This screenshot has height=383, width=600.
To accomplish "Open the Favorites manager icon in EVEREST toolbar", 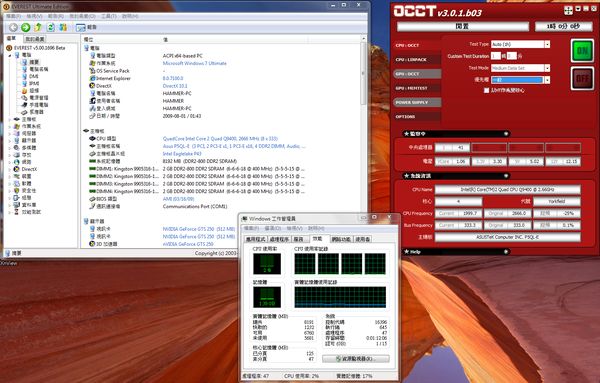I will coord(63,27).
